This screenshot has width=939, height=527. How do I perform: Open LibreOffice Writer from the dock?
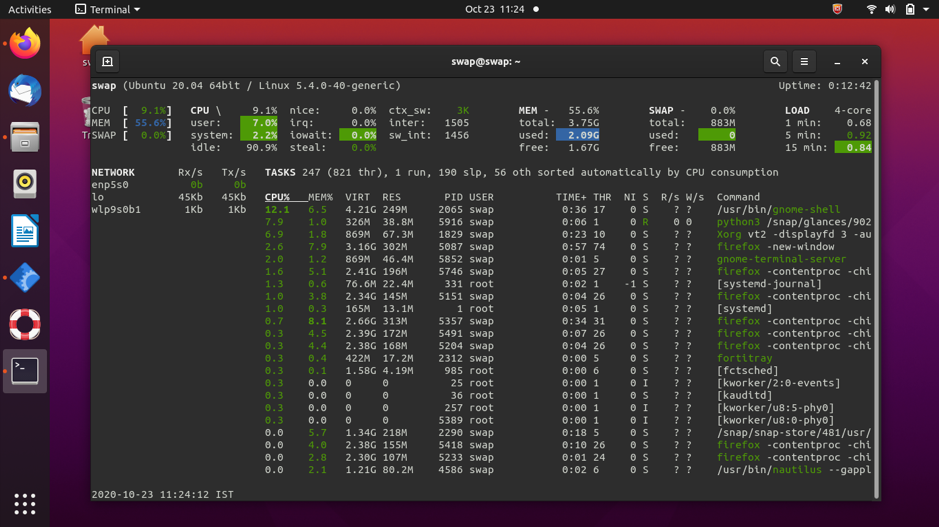(x=25, y=231)
